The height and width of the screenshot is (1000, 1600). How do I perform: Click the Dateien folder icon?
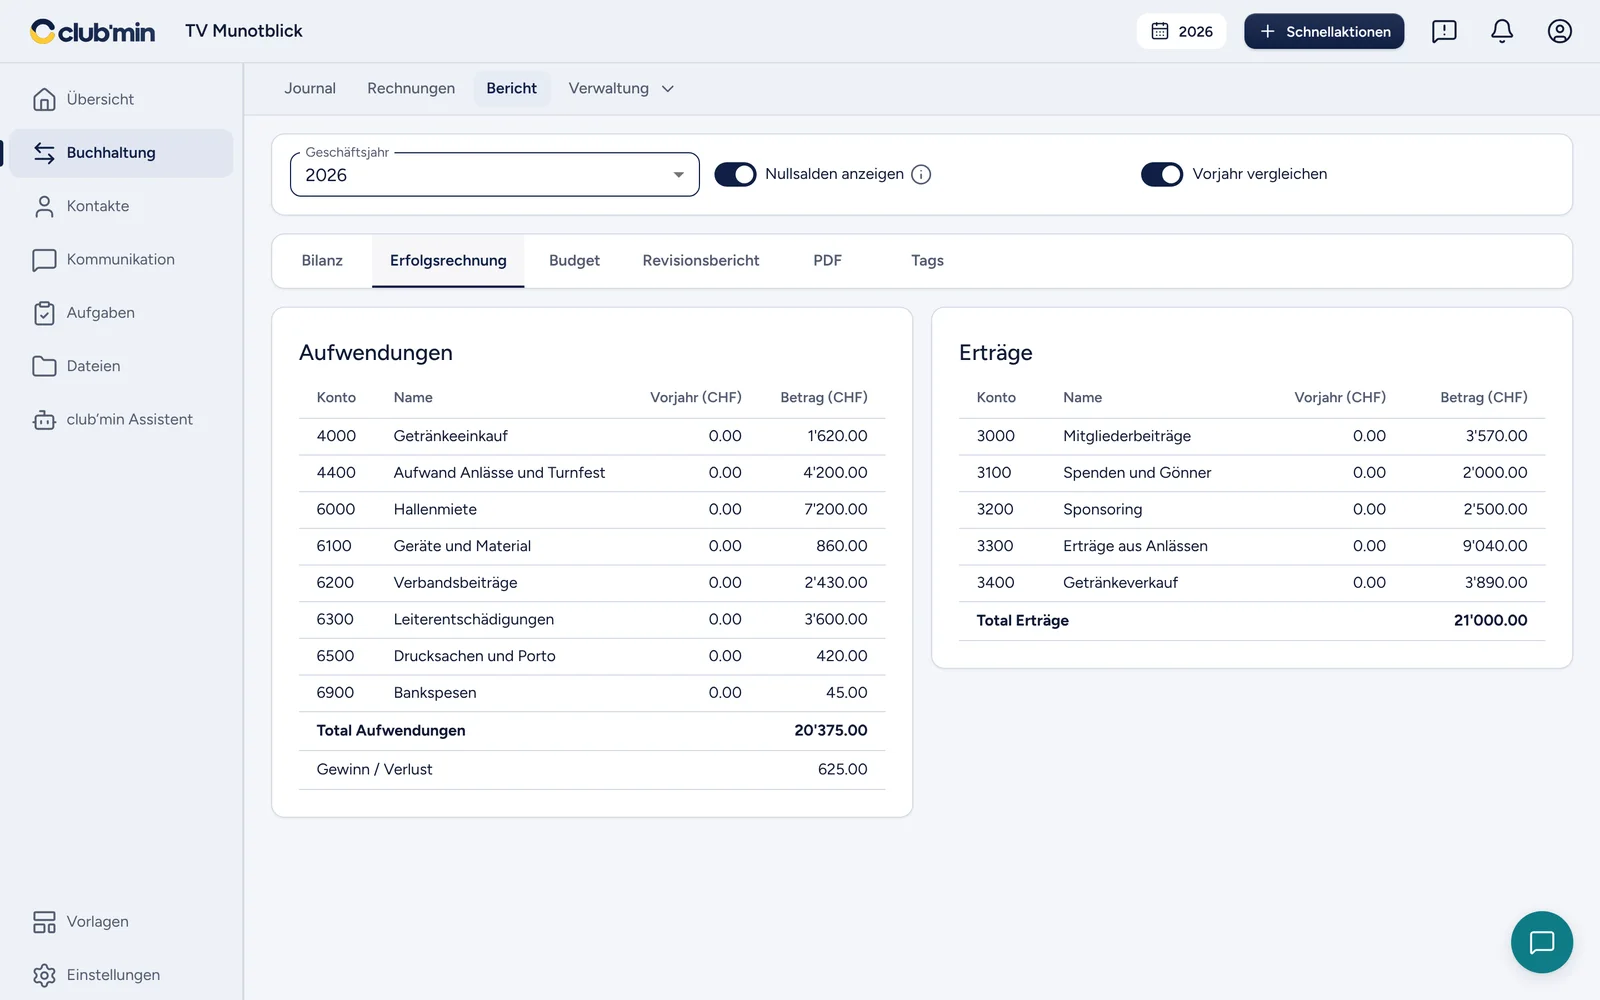pos(44,366)
